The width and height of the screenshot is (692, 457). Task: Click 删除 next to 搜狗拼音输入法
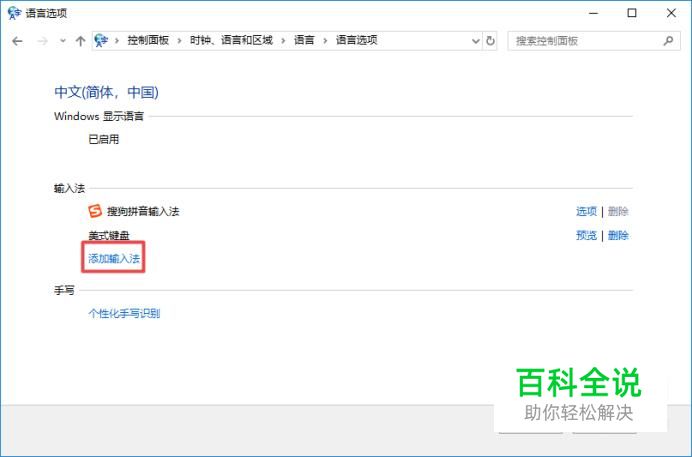click(618, 212)
